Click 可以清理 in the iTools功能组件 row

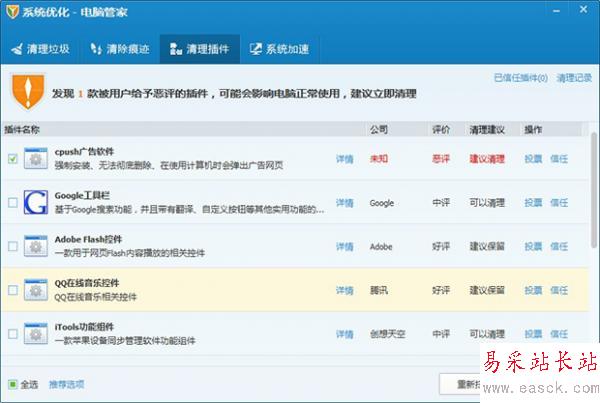click(487, 334)
